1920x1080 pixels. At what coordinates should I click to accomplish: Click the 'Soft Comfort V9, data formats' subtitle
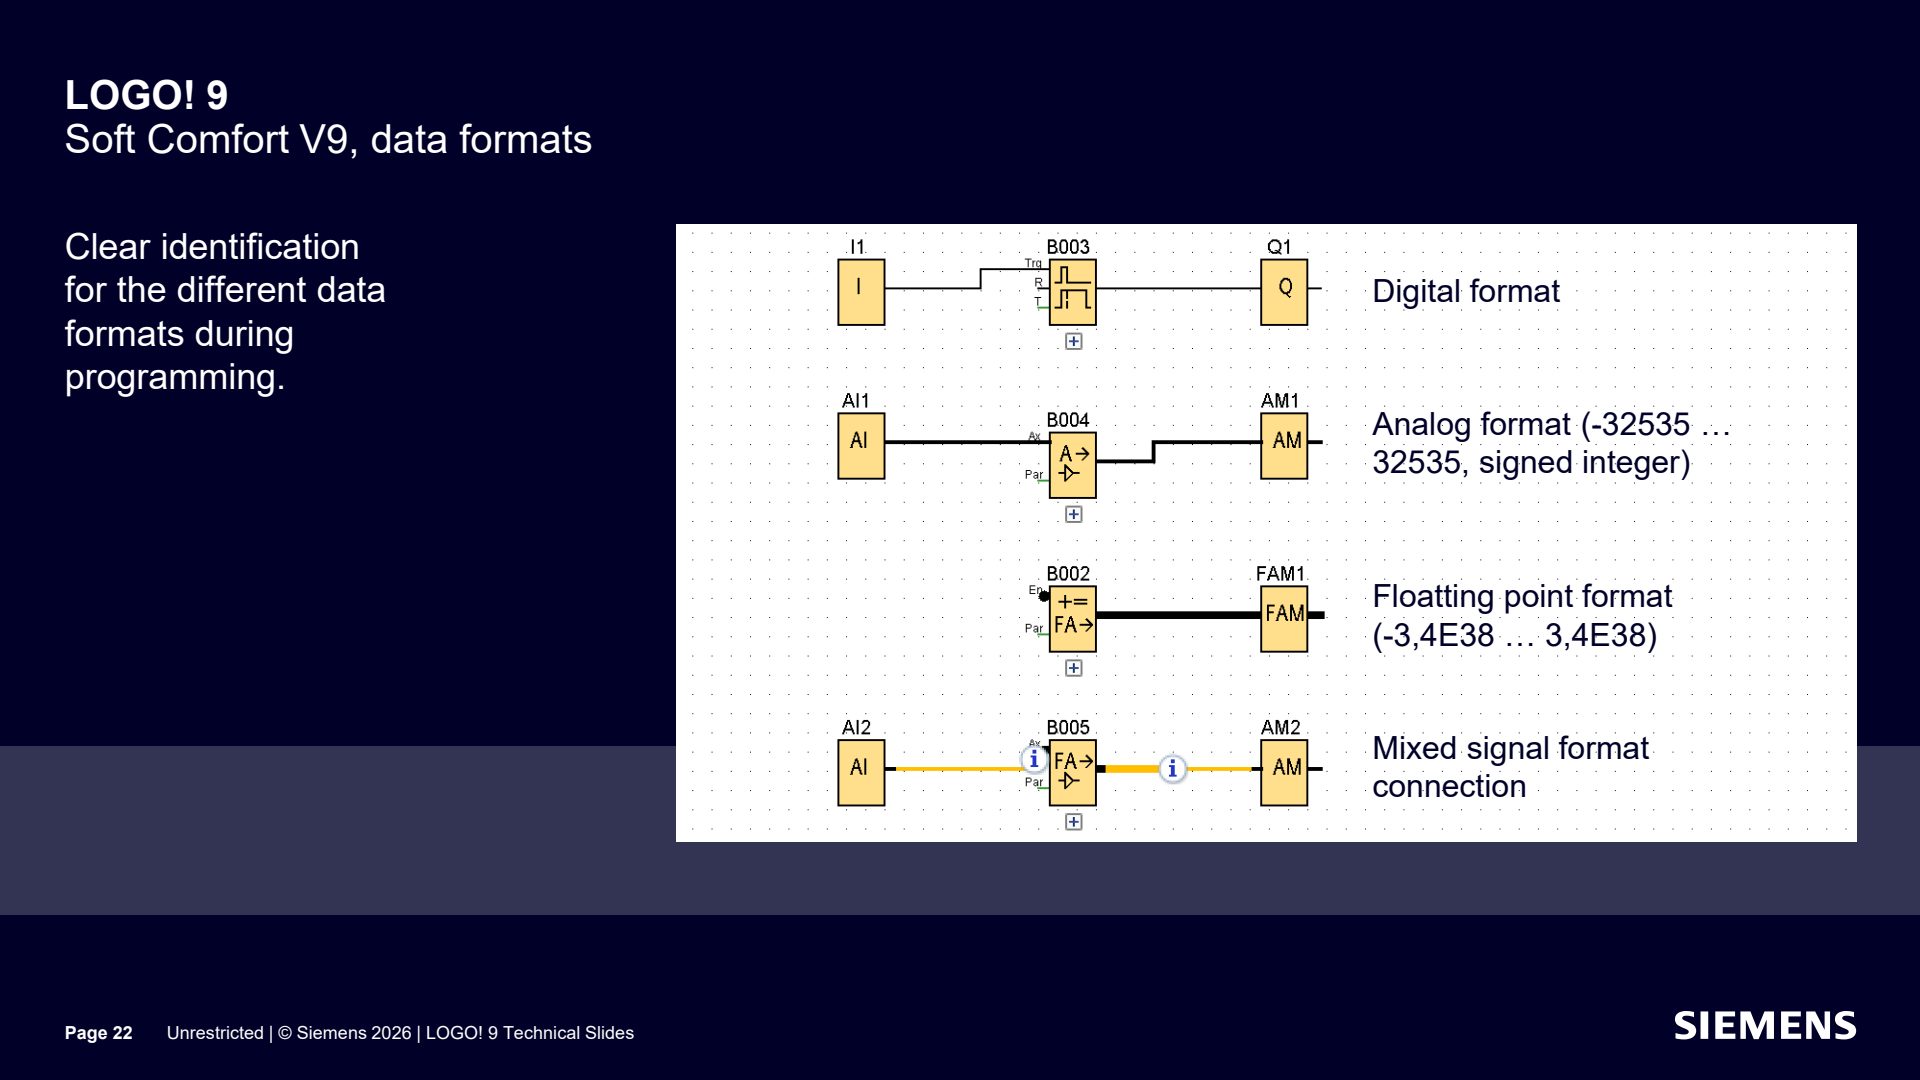coord(328,140)
